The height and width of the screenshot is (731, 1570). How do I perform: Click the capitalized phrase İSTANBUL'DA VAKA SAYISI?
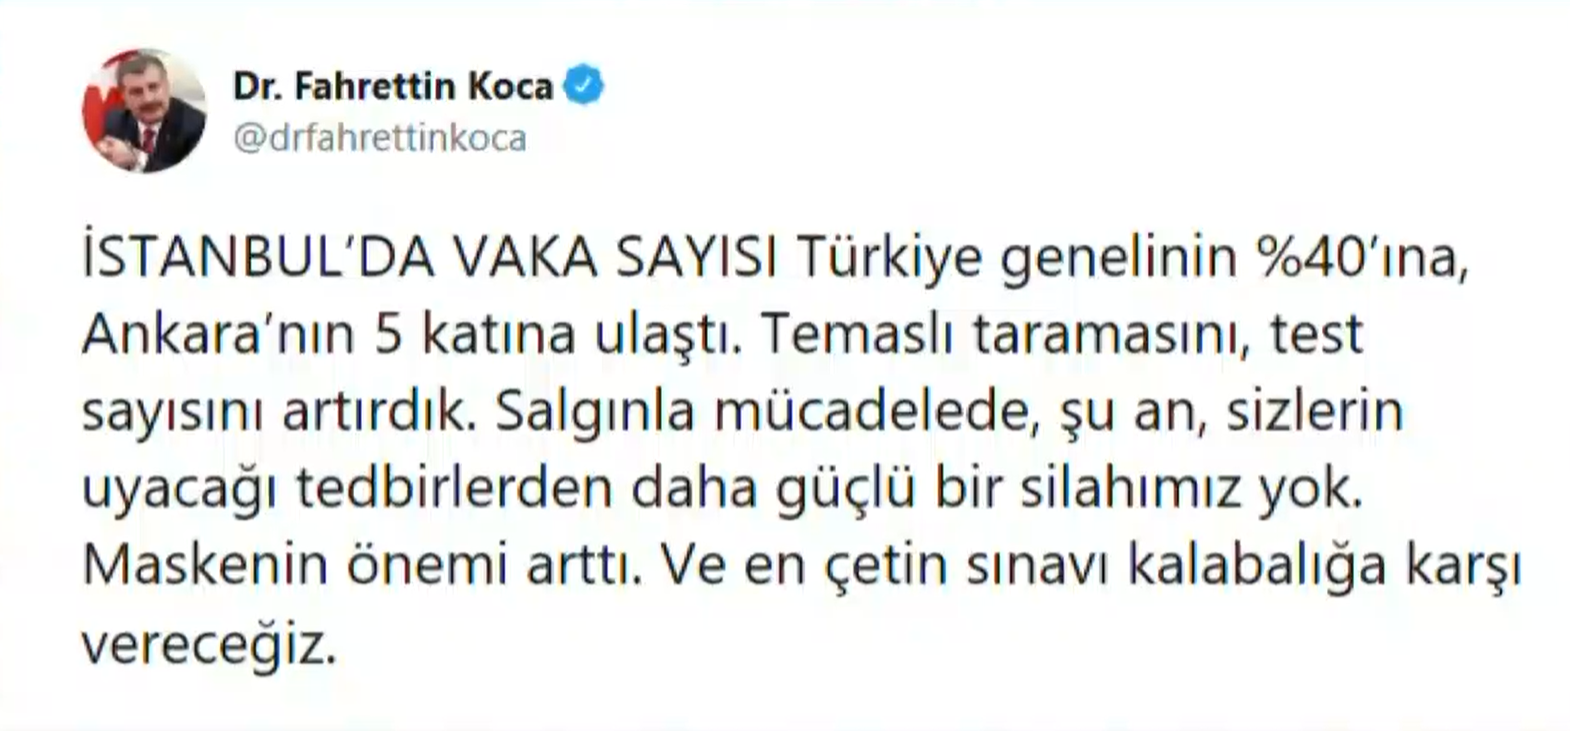(431, 260)
